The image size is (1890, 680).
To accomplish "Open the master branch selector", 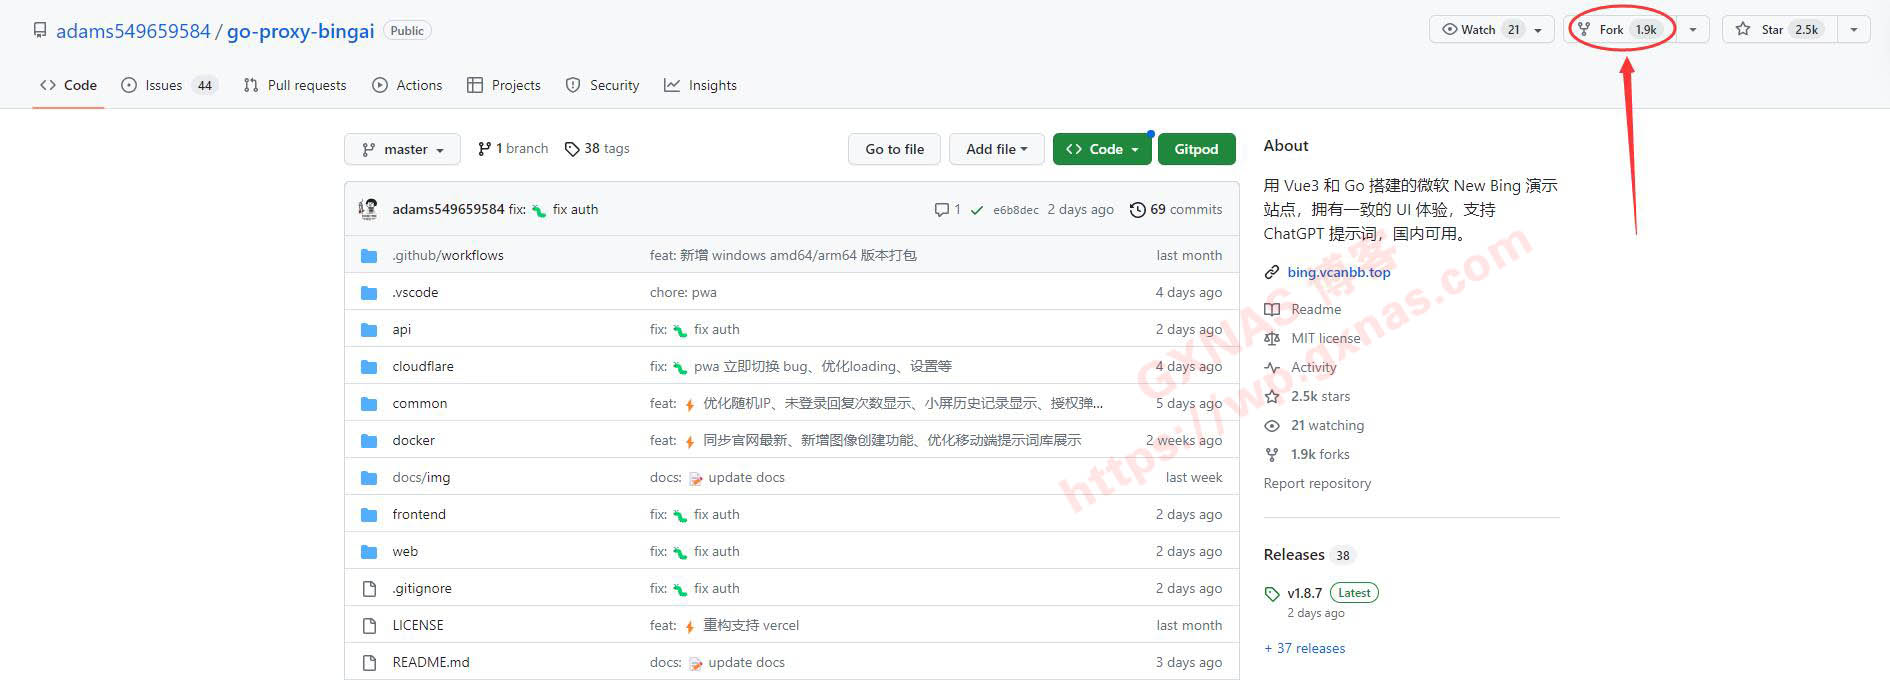I will [x=402, y=149].
